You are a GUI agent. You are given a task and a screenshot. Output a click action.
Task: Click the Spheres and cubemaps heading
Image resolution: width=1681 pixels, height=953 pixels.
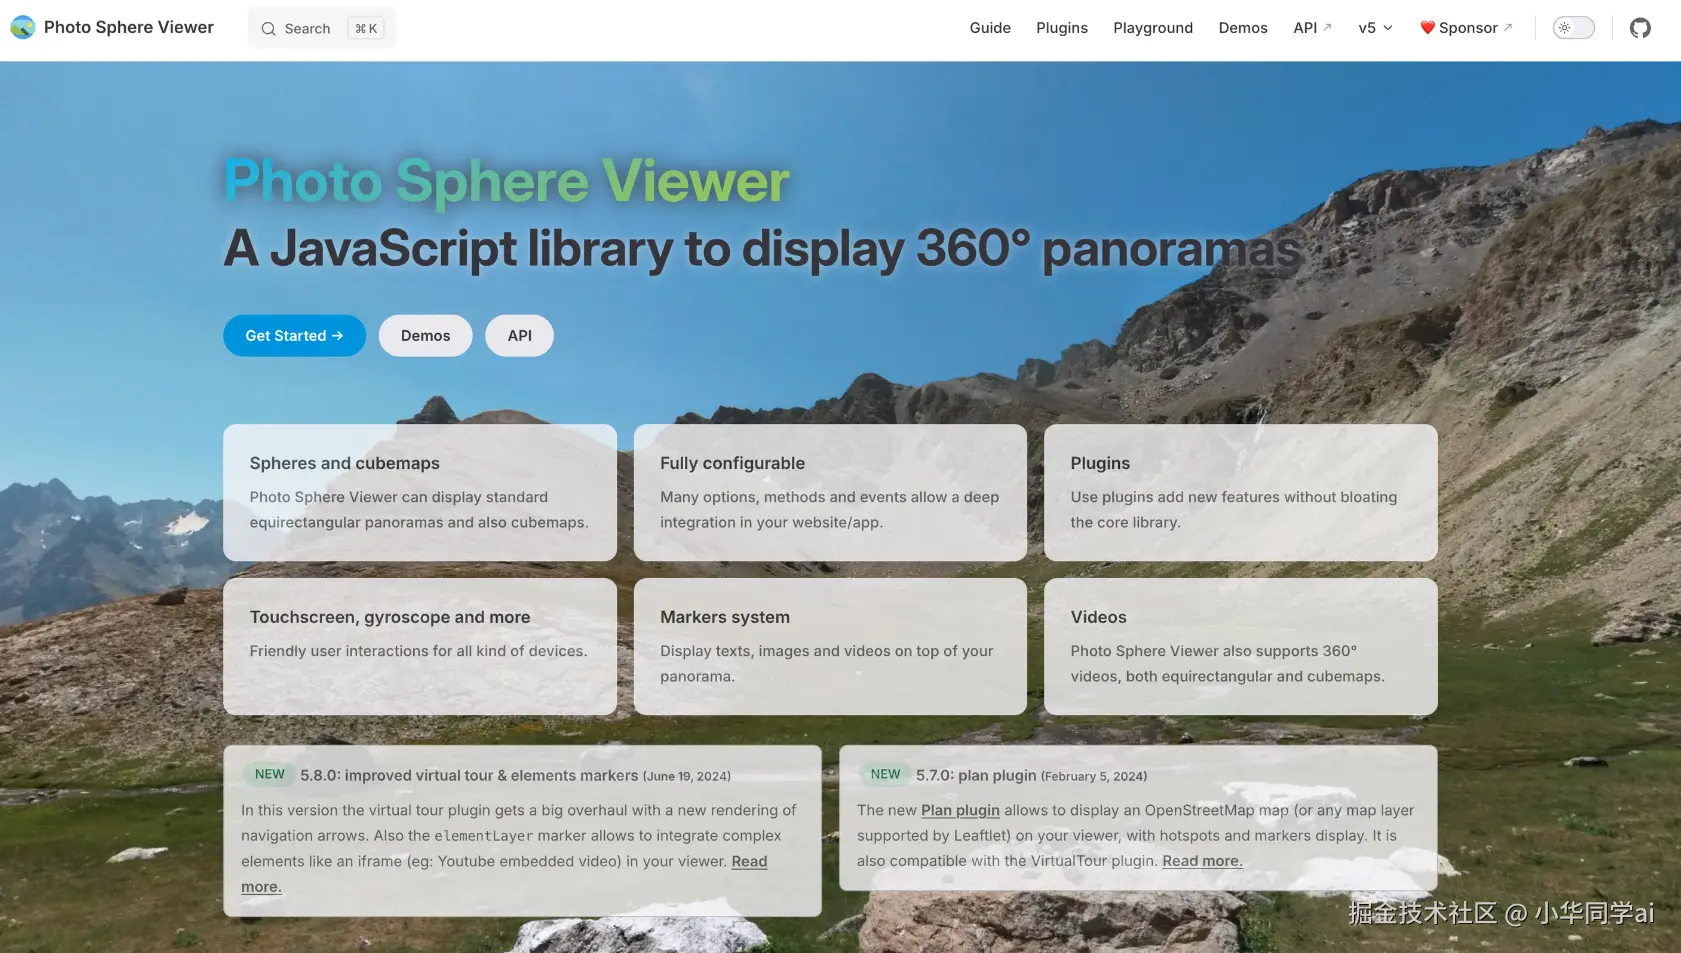(x=345, y=463)
